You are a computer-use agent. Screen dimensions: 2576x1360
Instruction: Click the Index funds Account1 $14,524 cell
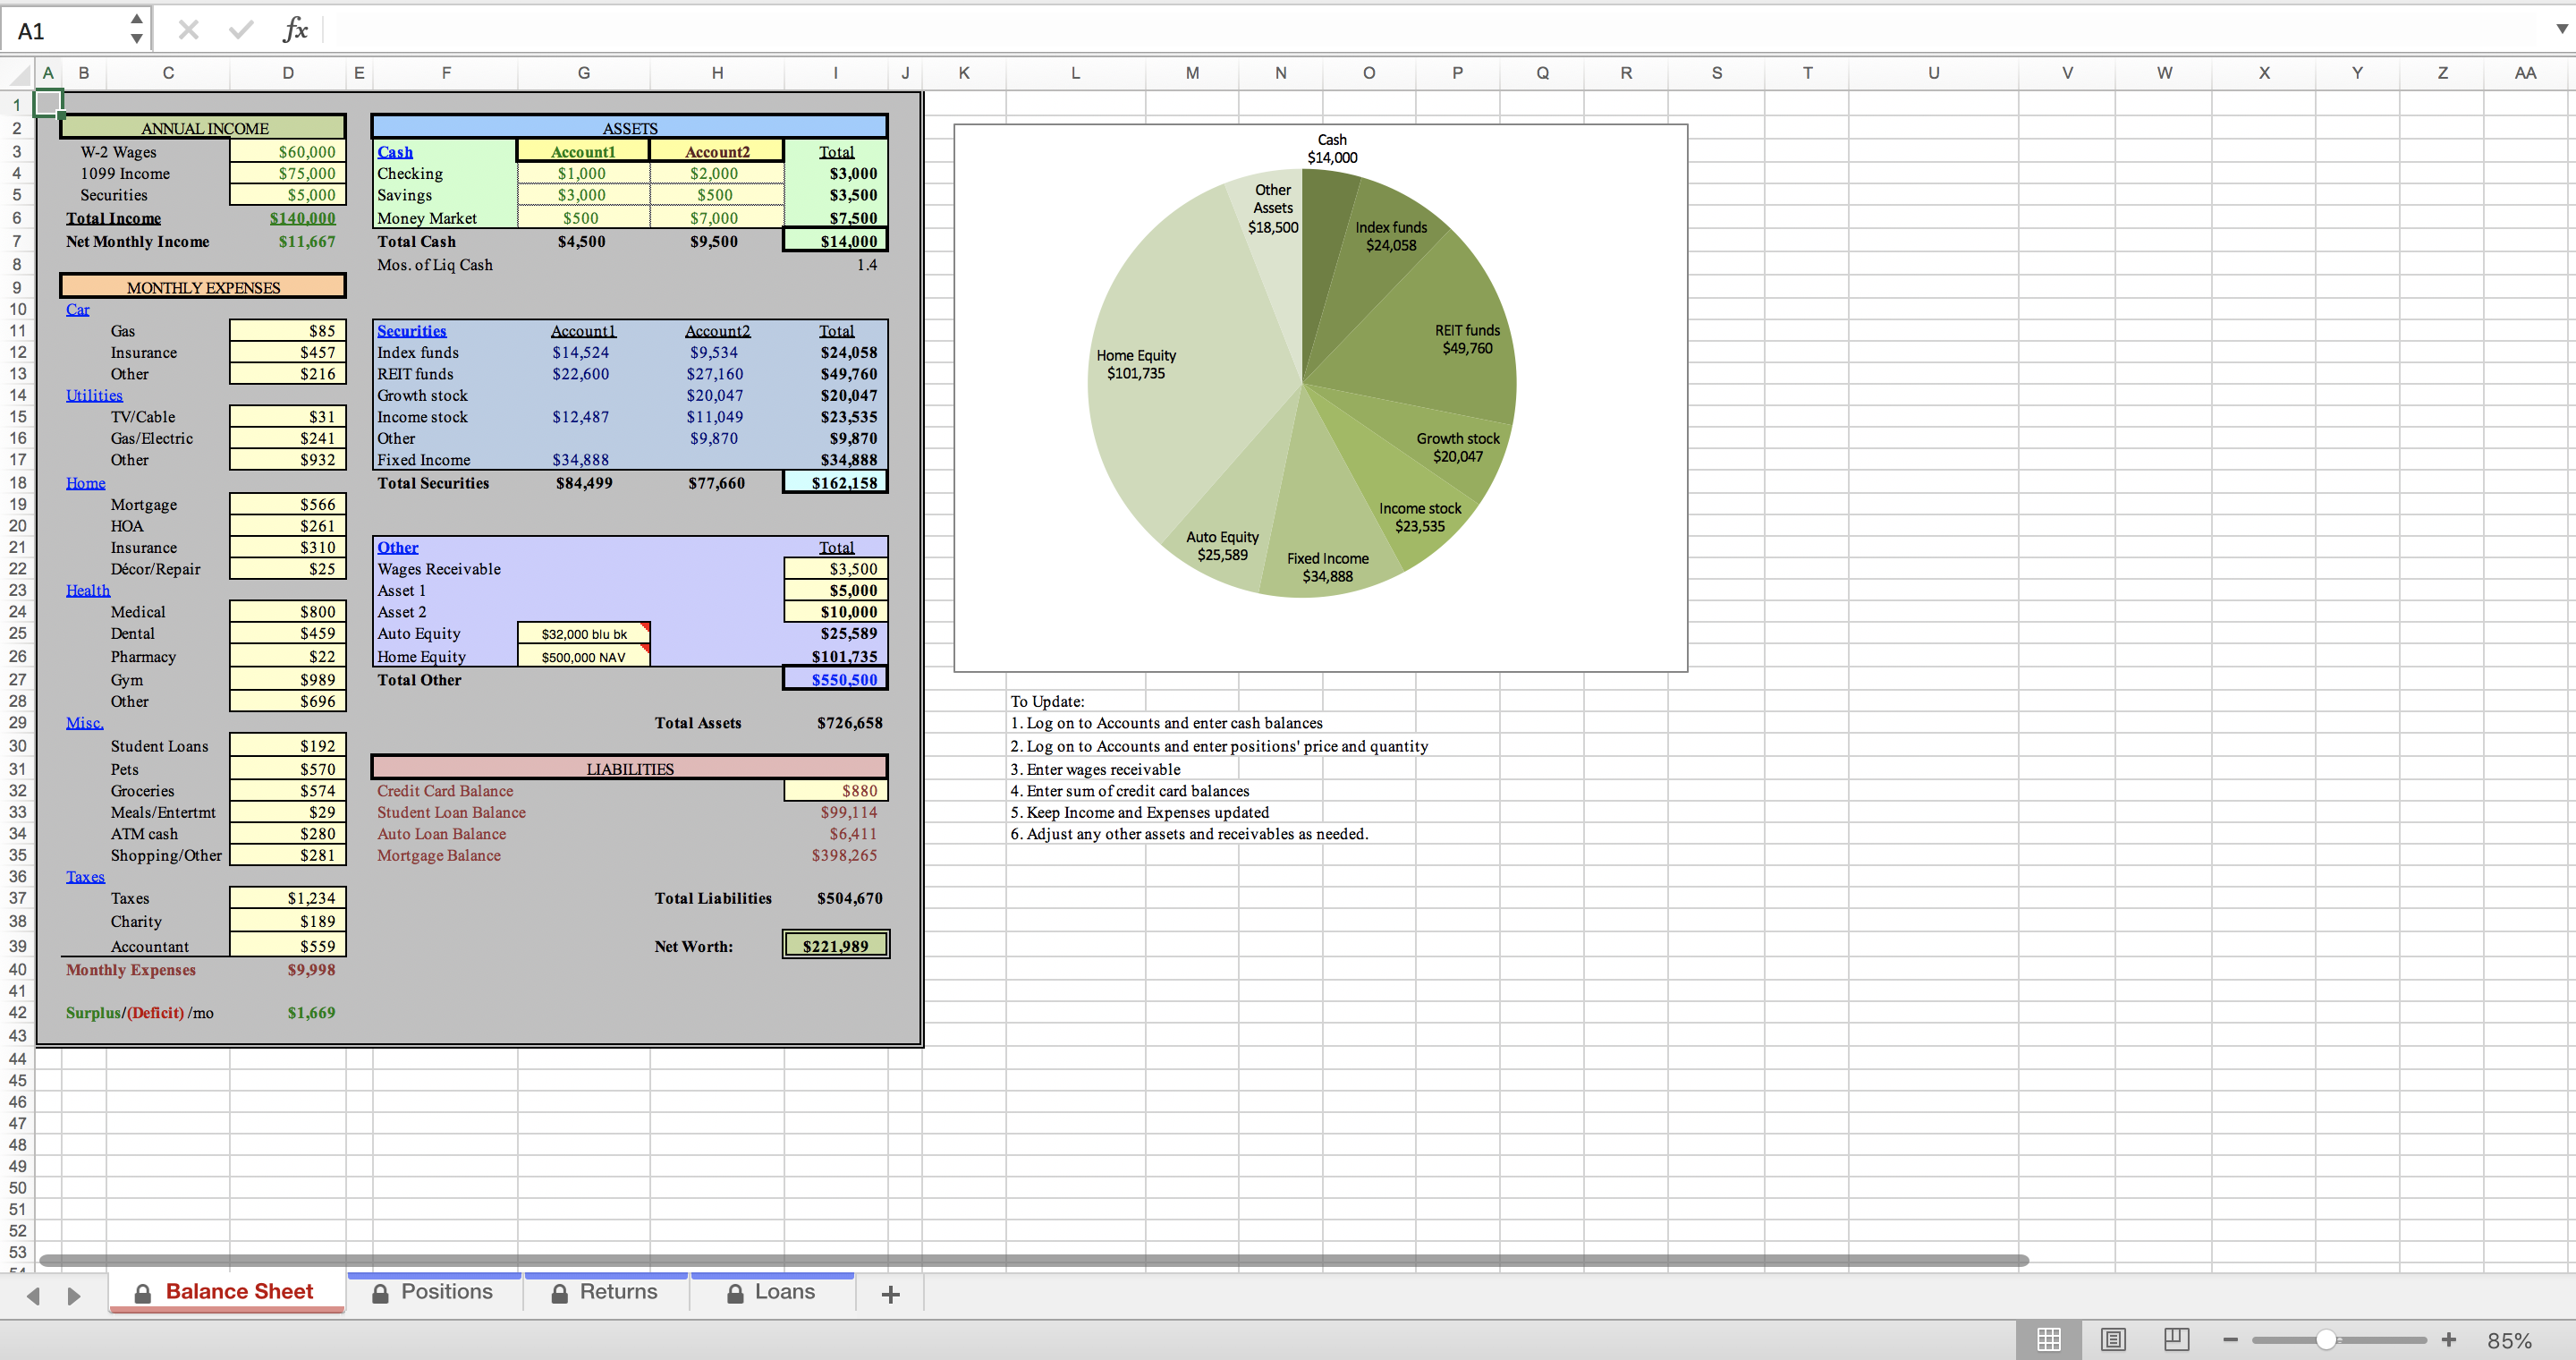(580, 353)
